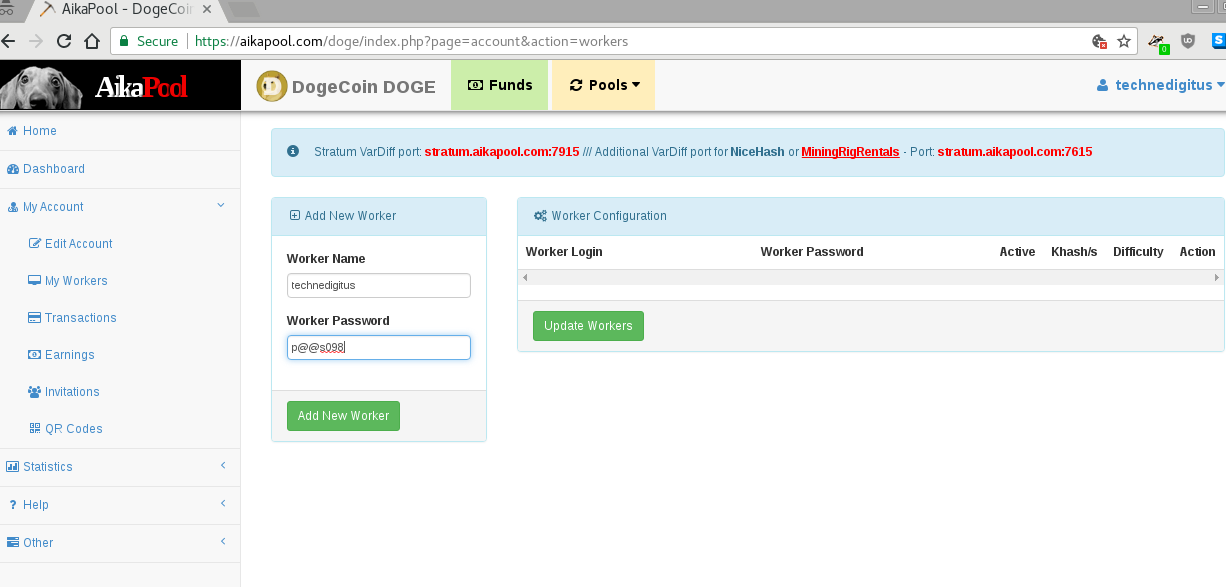Click the DogeCoin DOGE title text
The height and width of the screenshot is (587, 1226).
click(364, 87)
